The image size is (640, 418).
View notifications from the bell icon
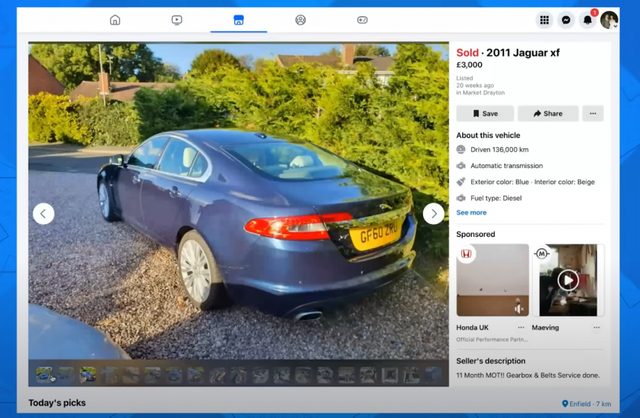click(x=587, y=20)
